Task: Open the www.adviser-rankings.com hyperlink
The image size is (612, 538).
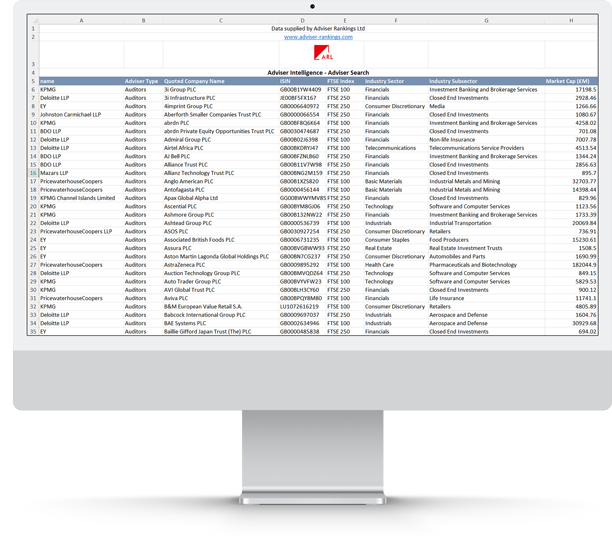Action: [318, 37]
